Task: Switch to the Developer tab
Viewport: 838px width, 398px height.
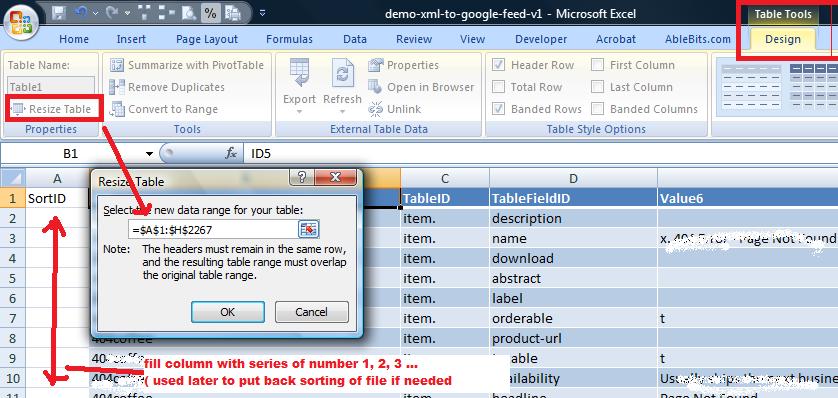Action: [x=541, y=39]
